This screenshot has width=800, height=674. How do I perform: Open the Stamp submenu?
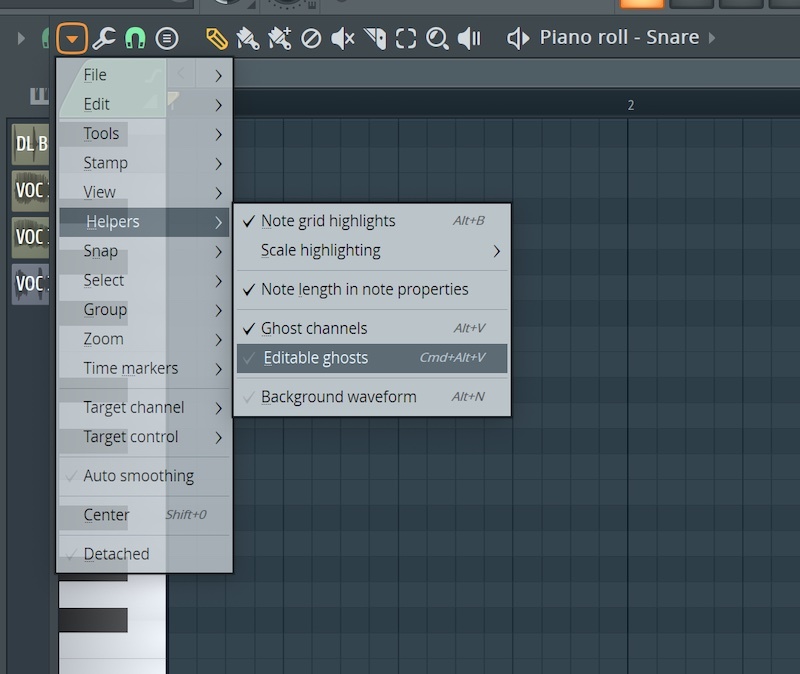(106, 162)
